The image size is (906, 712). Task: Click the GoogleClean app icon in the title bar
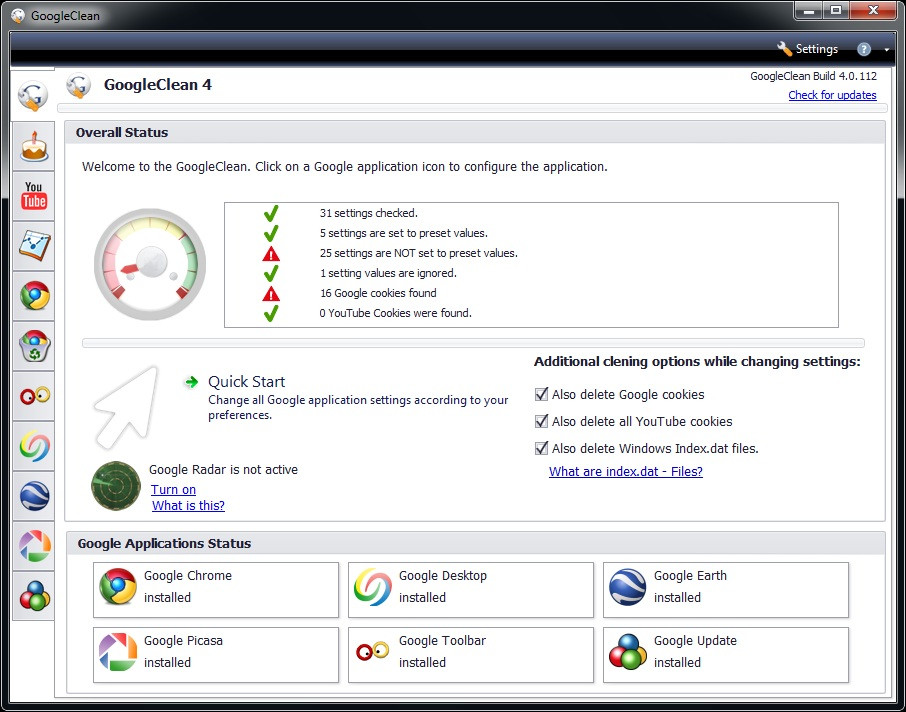click(18, 16)
